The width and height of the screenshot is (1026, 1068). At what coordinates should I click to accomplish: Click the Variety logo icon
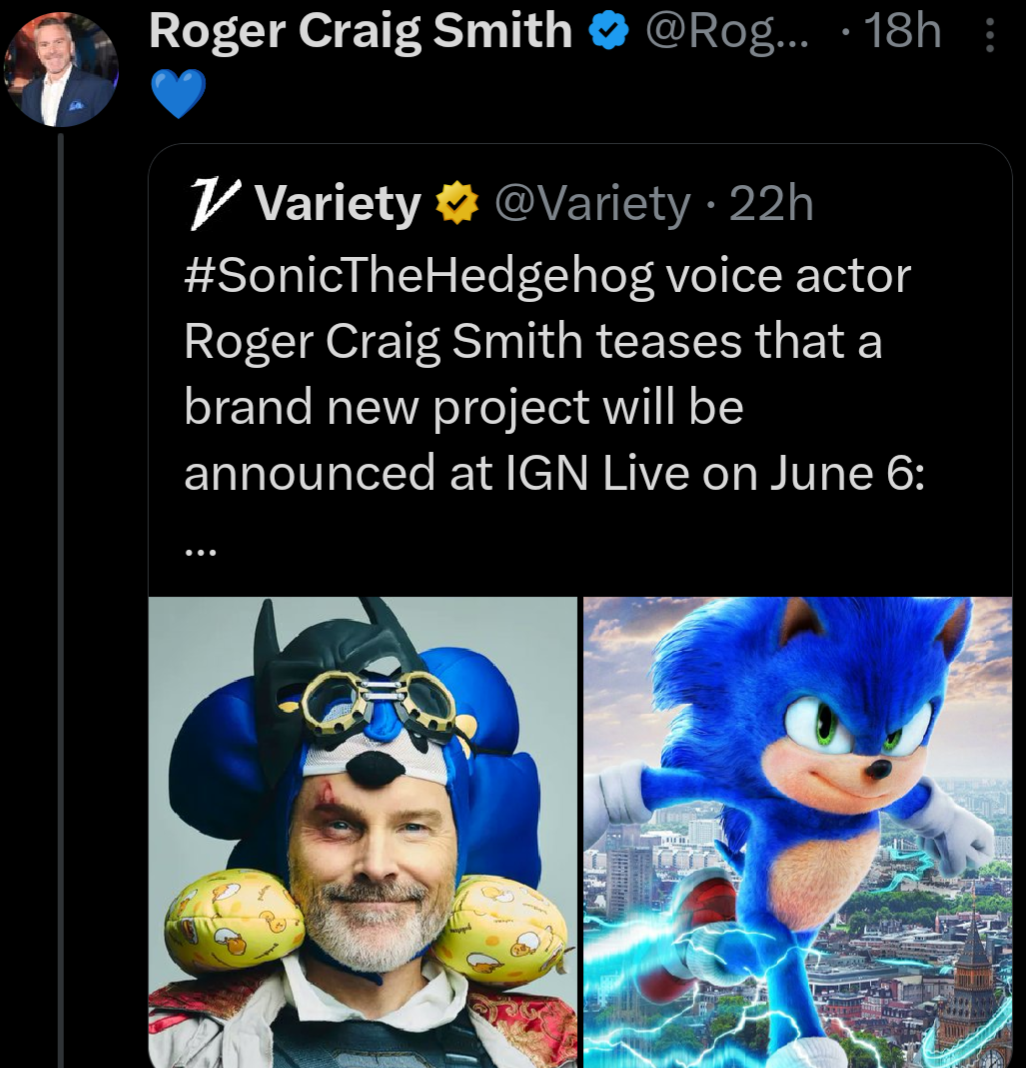click(x=209, y=203)
